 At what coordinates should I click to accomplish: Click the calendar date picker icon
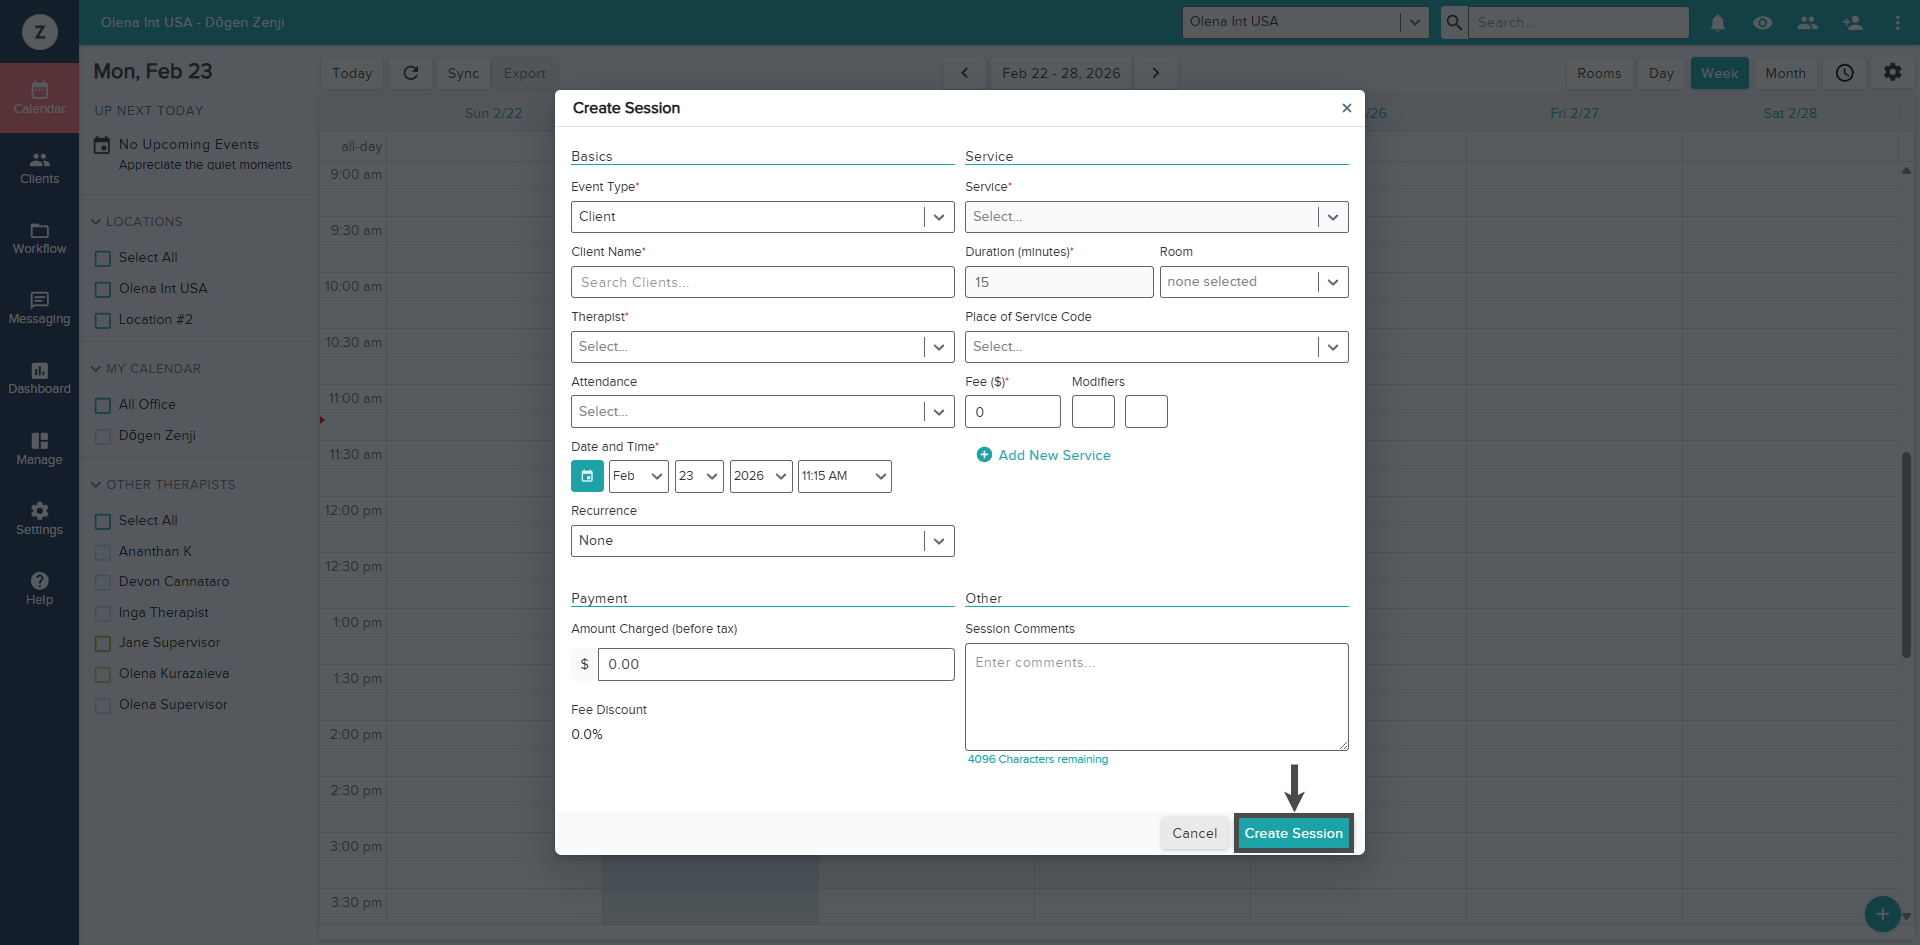[587, 476]
